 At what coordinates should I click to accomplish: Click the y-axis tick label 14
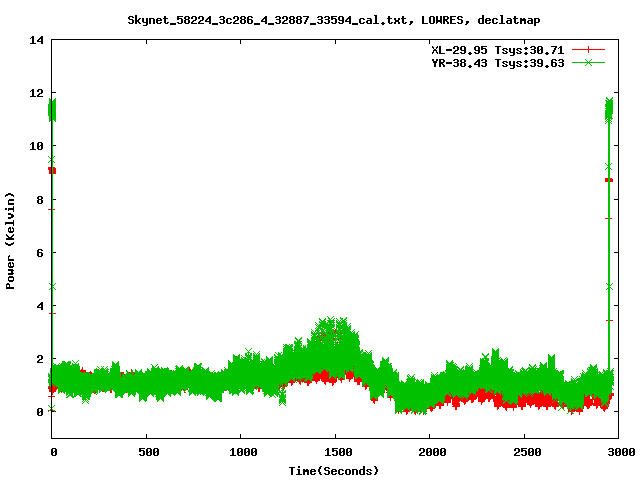coord(36,40)
